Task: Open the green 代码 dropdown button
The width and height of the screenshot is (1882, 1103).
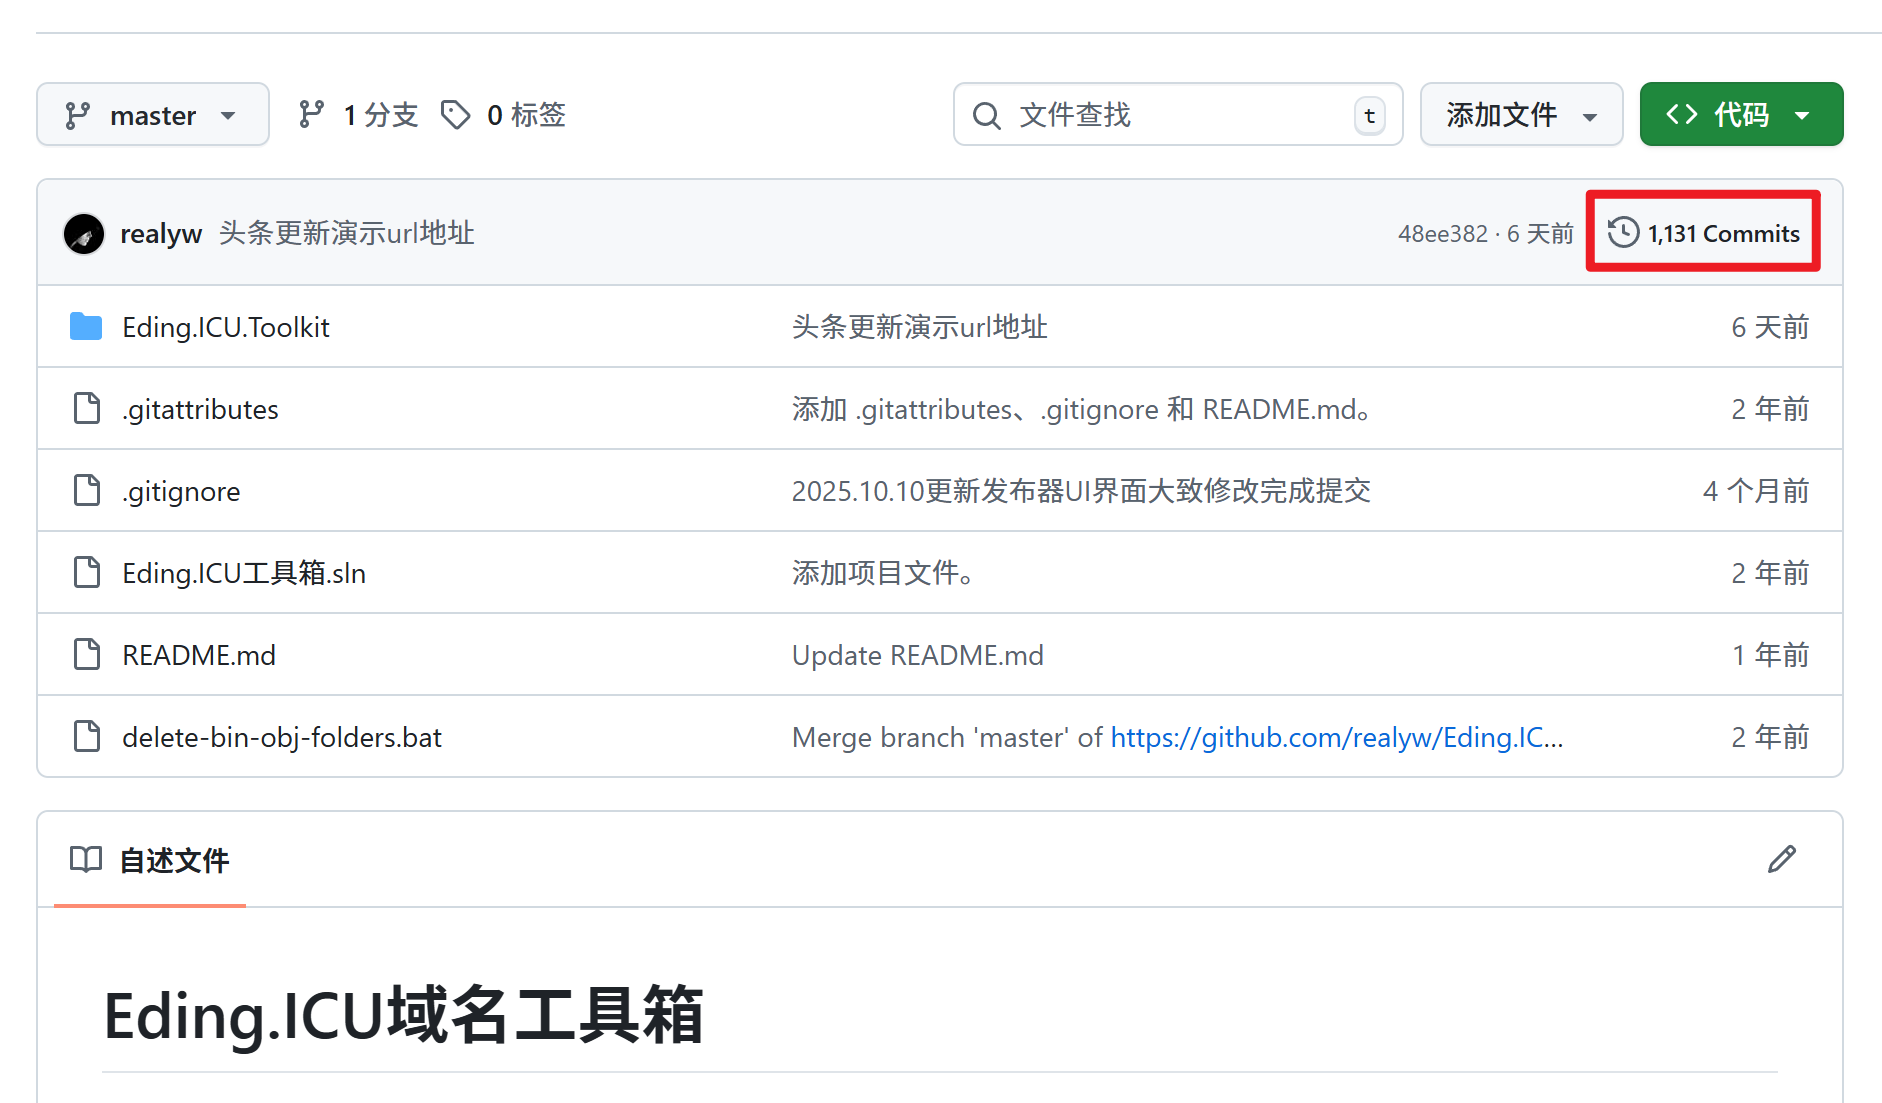Action: 1740,115
